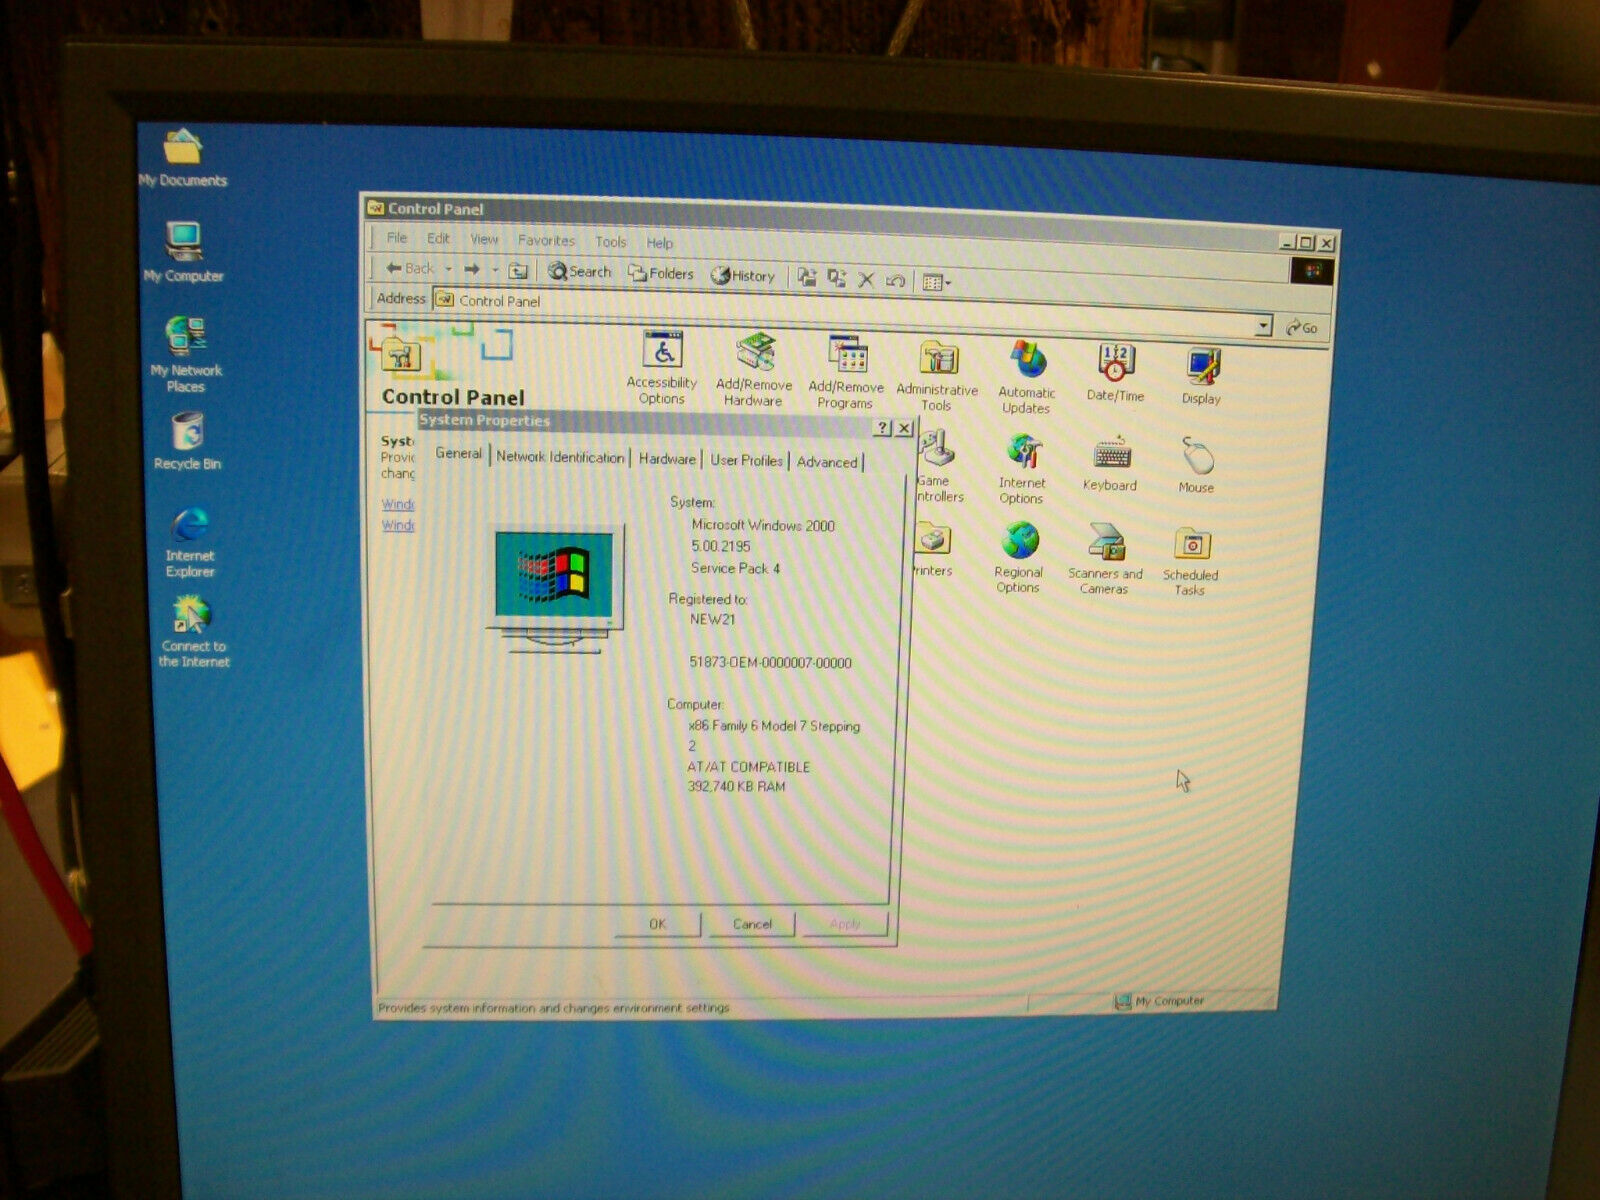Open Add/Remove Programs icon
1600x1200 pixels.
(846, 371)
